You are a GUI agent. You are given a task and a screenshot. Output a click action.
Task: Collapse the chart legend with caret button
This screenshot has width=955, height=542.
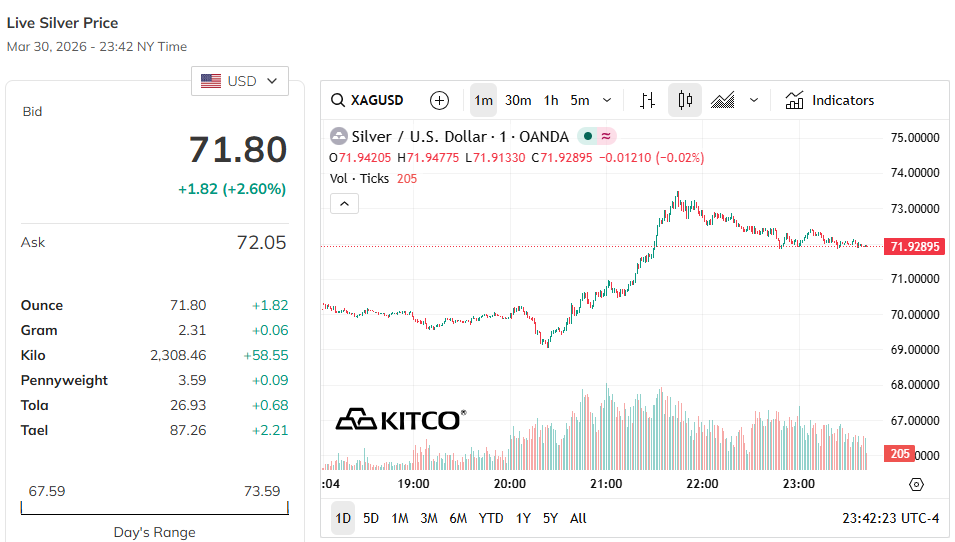click(x=343, y=204)
